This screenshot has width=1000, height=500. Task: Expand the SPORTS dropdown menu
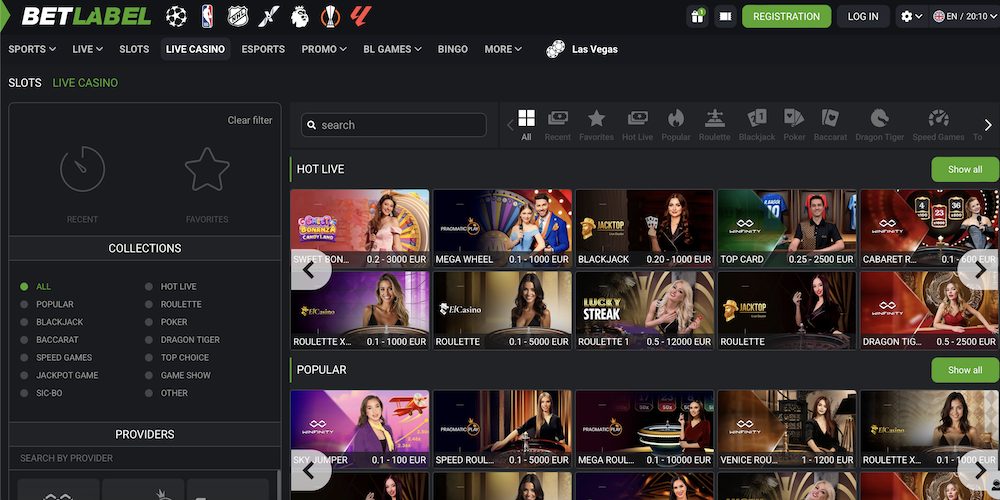[x=32, y=49]
